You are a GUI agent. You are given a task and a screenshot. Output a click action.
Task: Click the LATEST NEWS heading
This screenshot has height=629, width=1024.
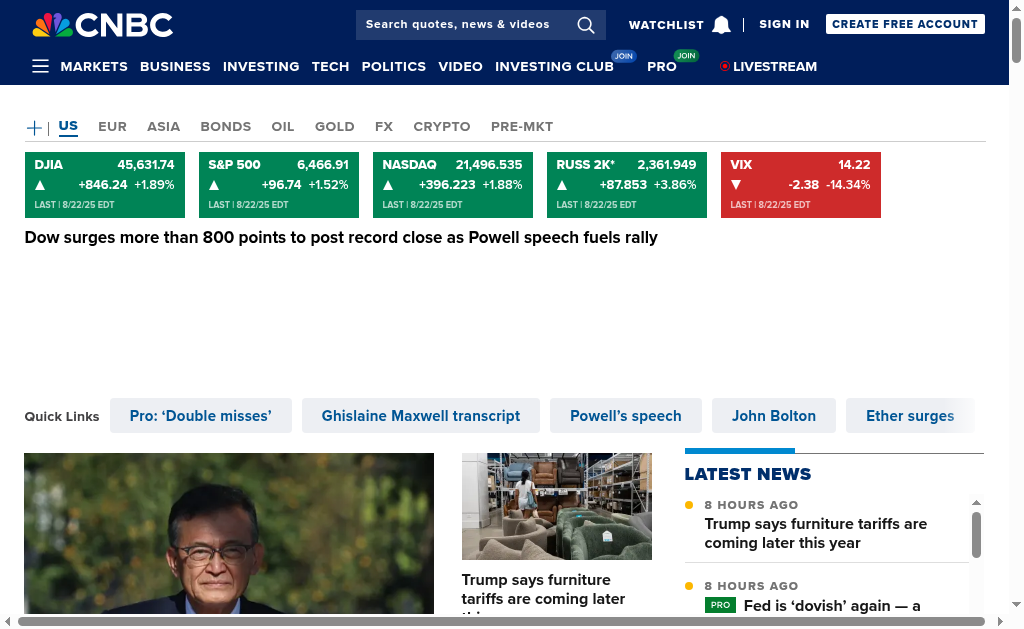748,474
